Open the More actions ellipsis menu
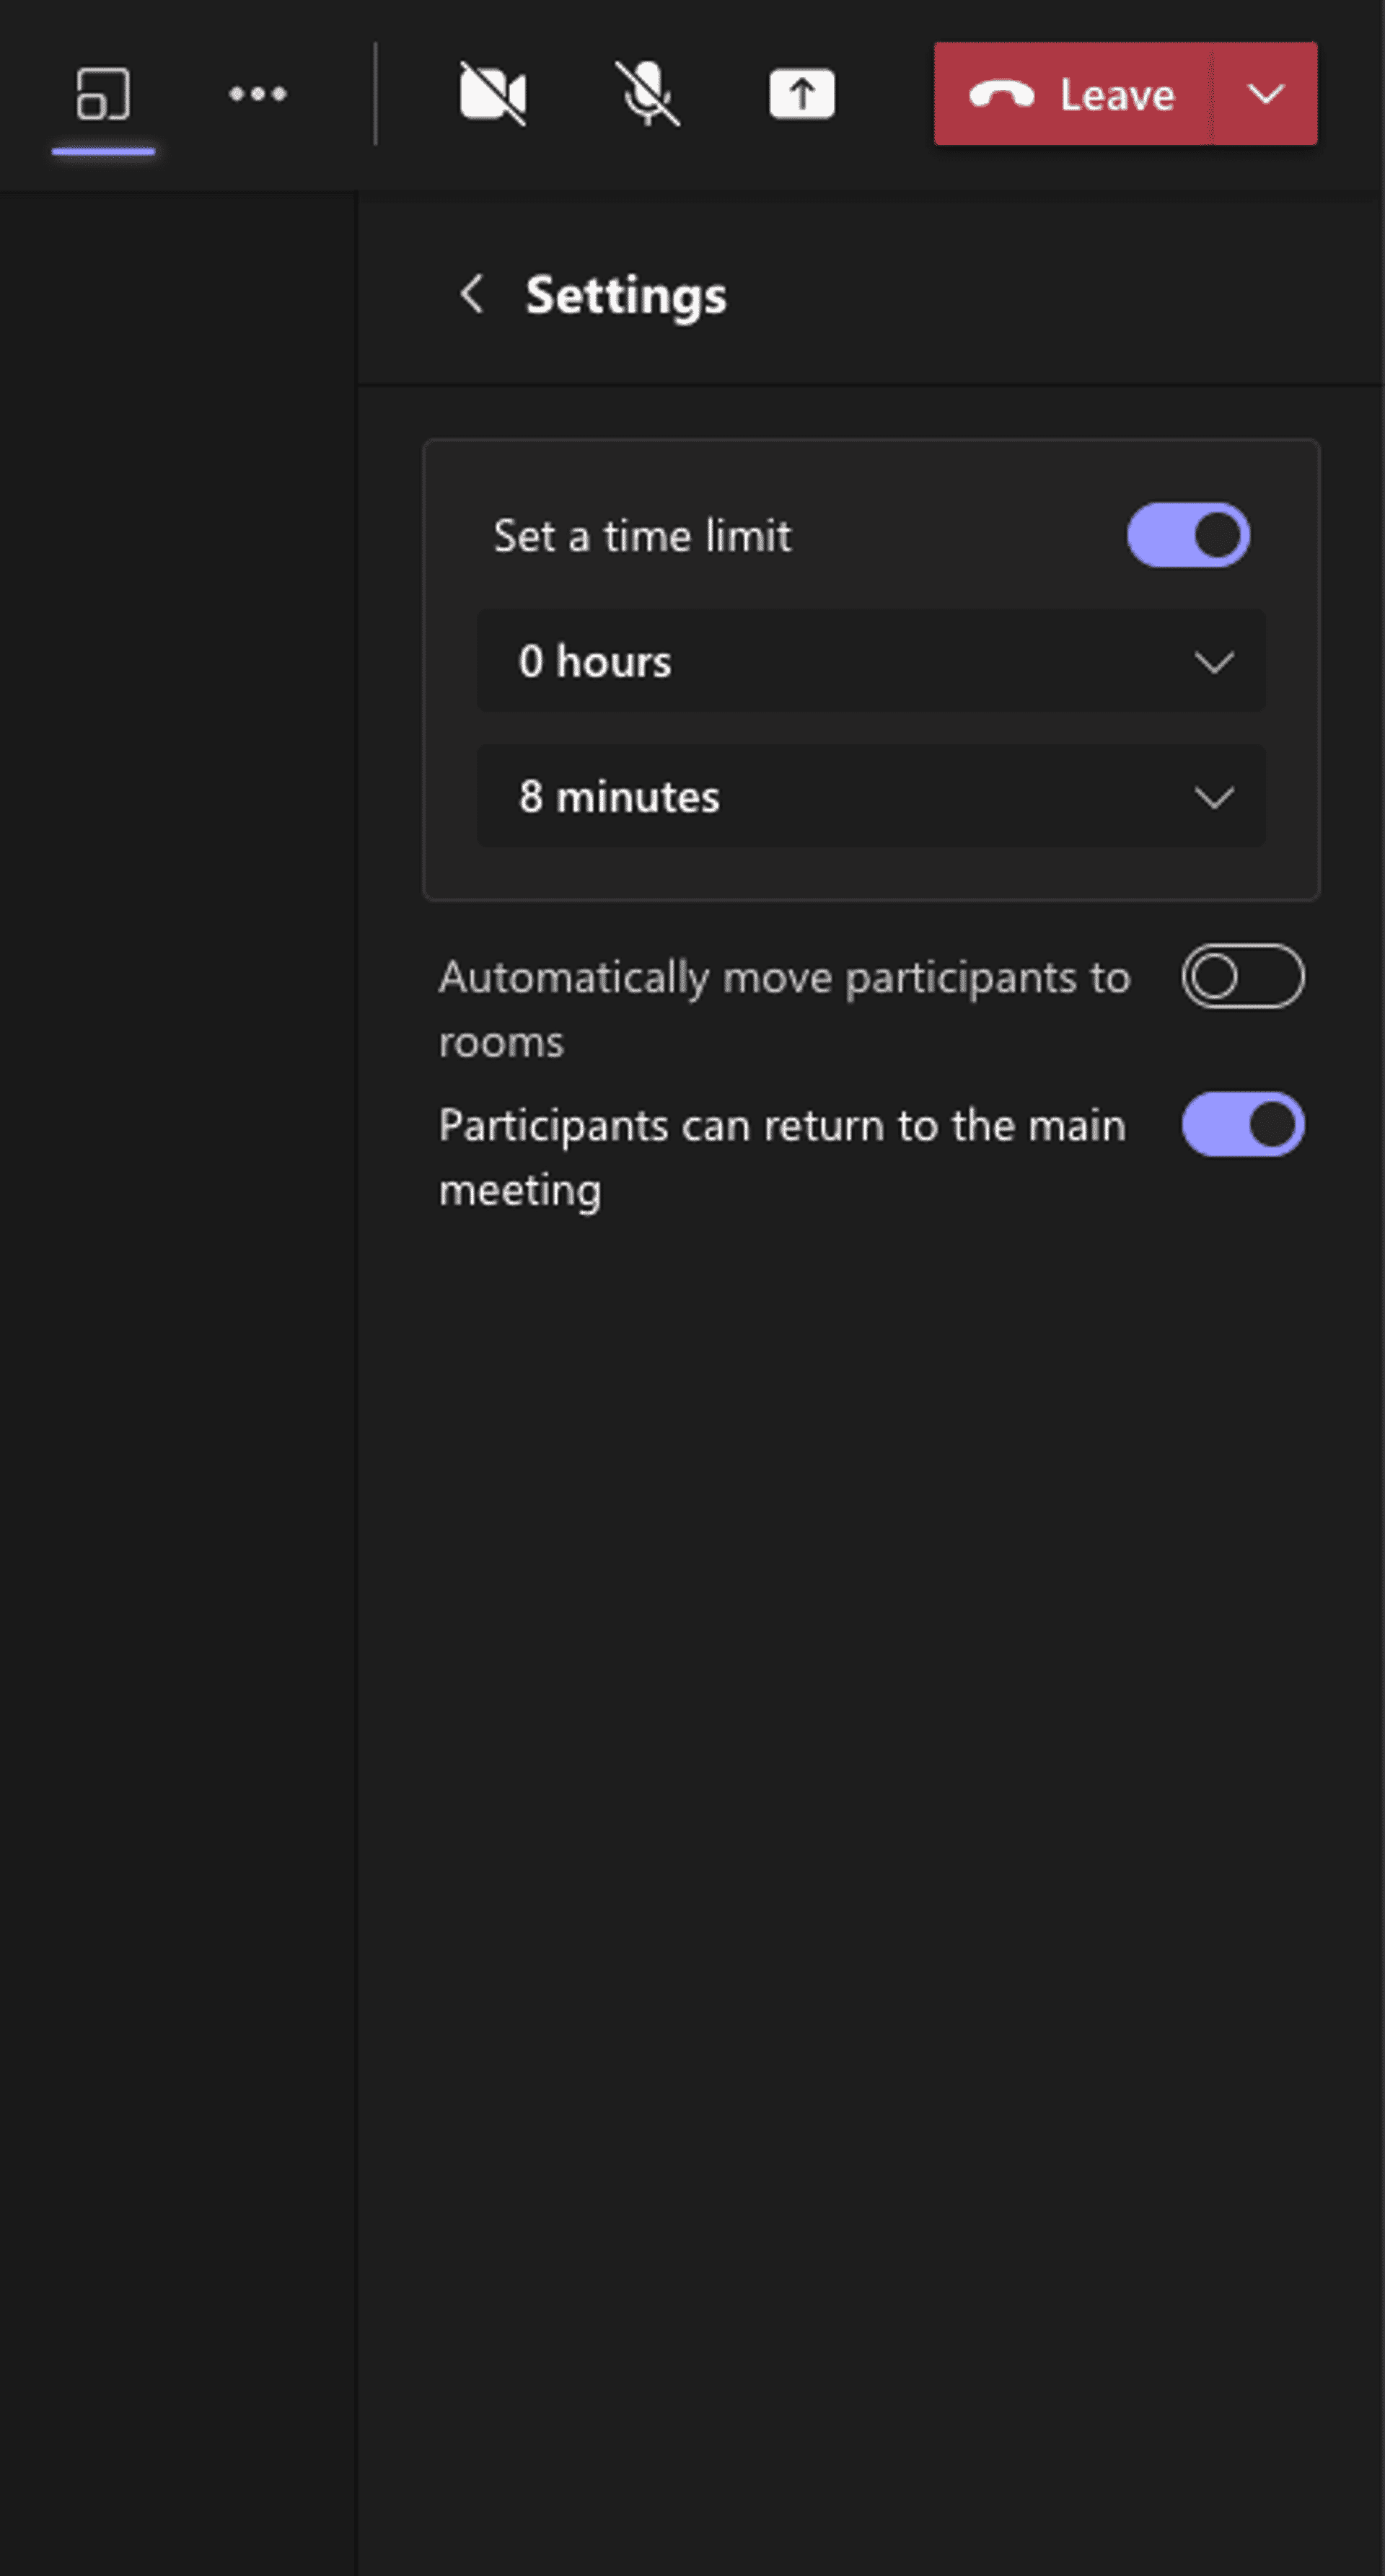Viewport: 1385px width, 2576px height. [257, 95]
